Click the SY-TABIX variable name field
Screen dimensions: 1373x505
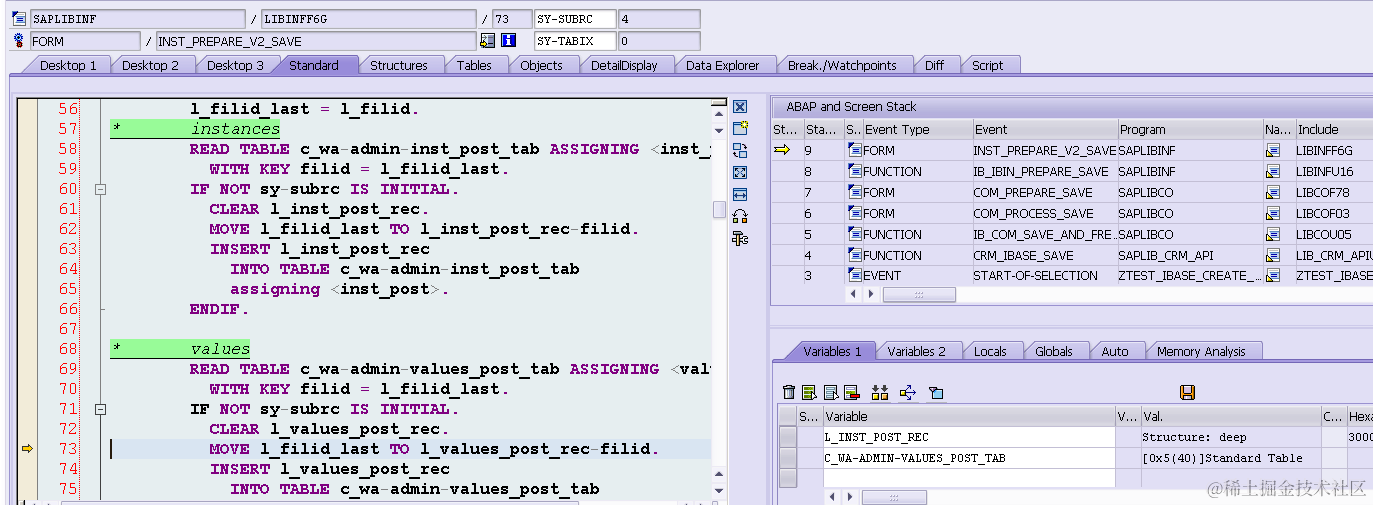pos(575,41)
